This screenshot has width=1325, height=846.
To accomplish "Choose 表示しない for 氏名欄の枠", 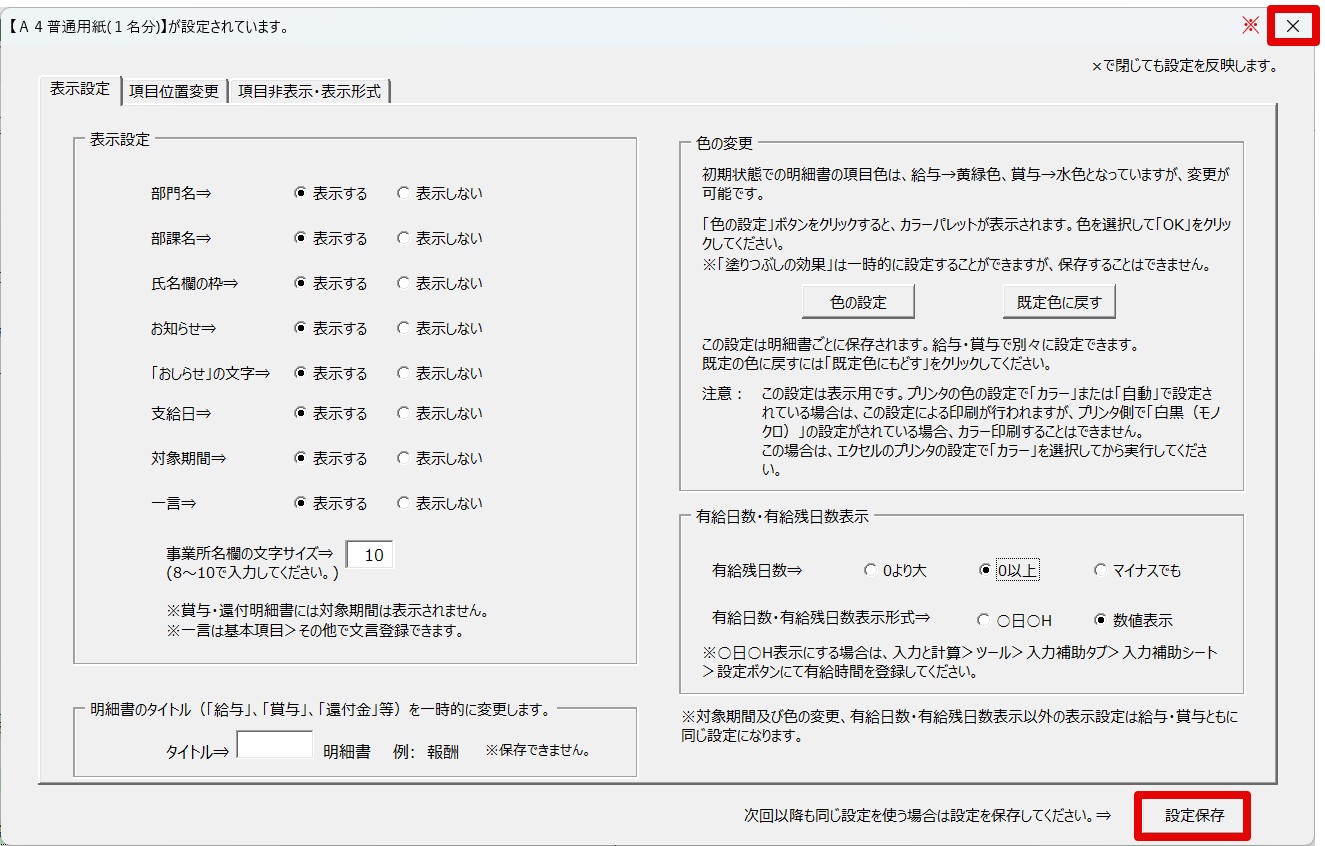I will pos(403,284).
